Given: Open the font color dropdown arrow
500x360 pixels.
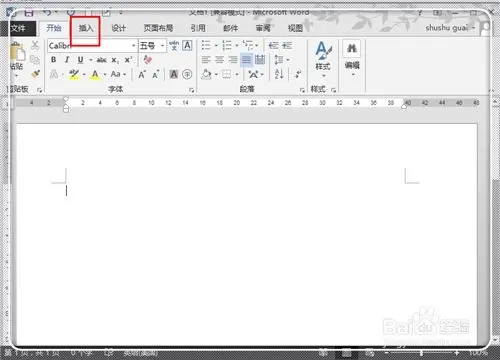Looking at the screenshot, I should pyautogui.click(x=105, y=75).
